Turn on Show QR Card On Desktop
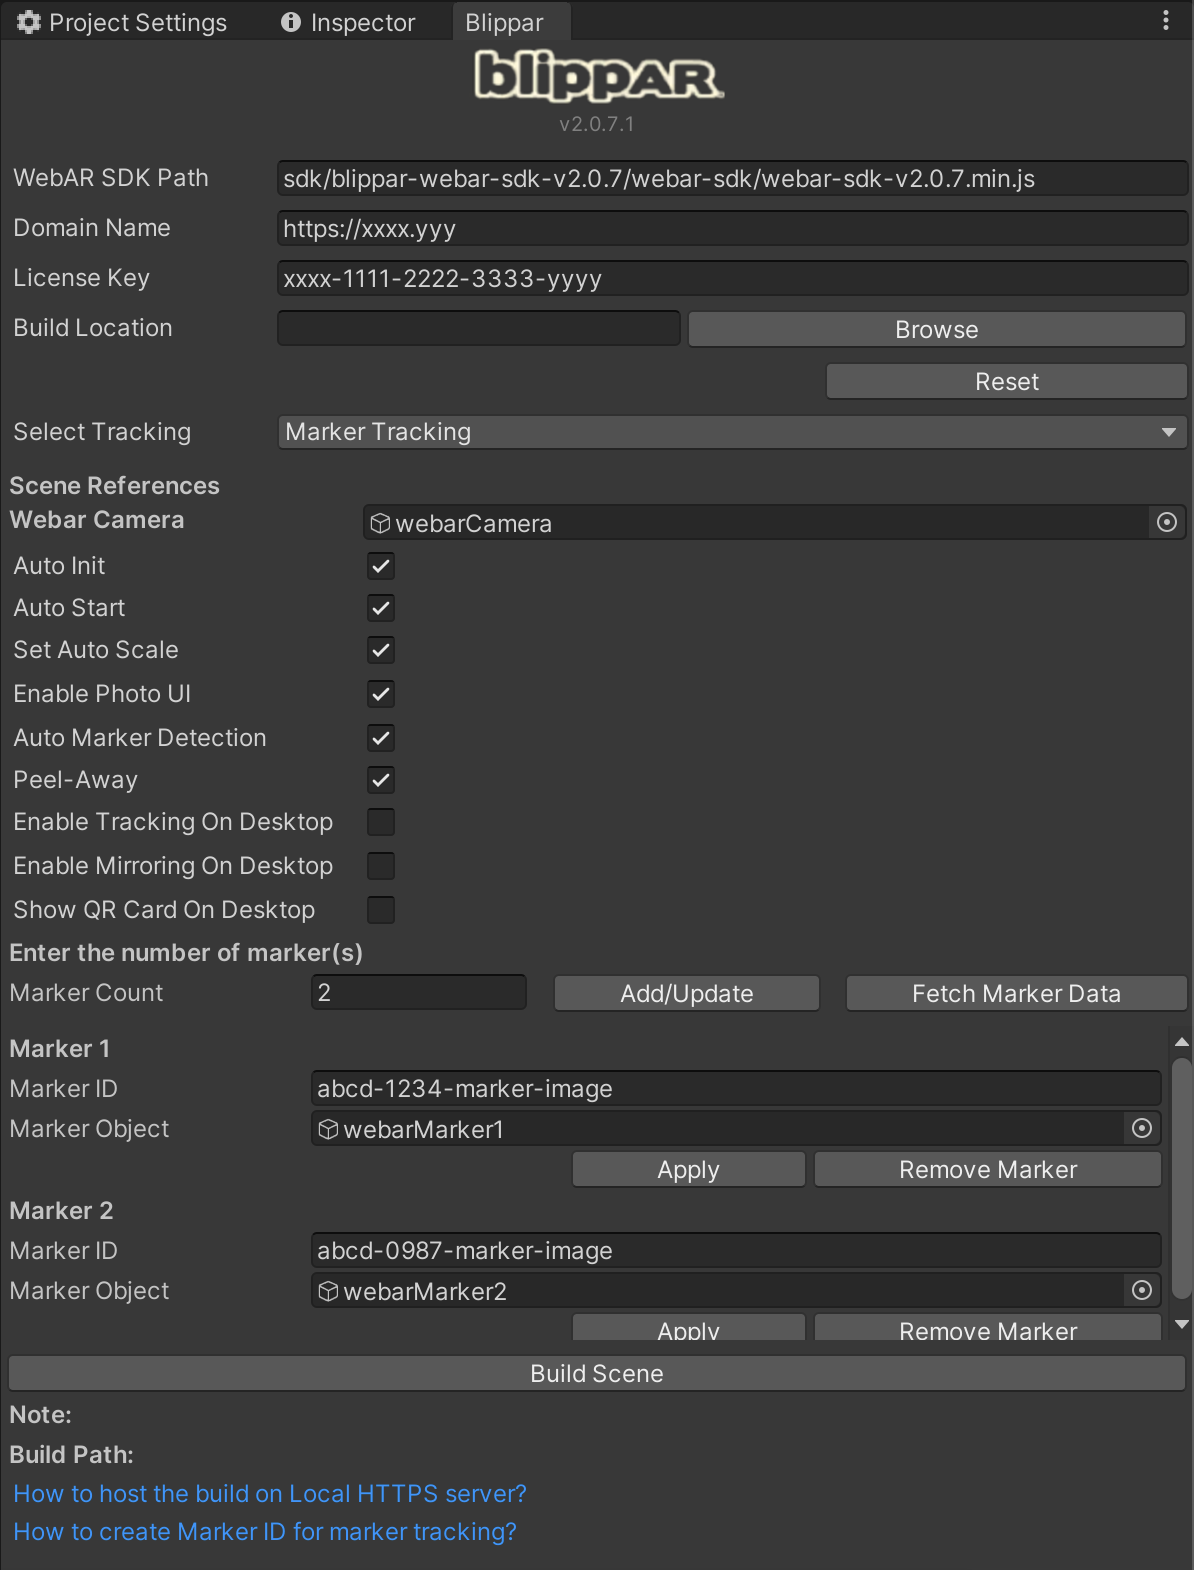The image size is (1194, 1570). [381, 910]
